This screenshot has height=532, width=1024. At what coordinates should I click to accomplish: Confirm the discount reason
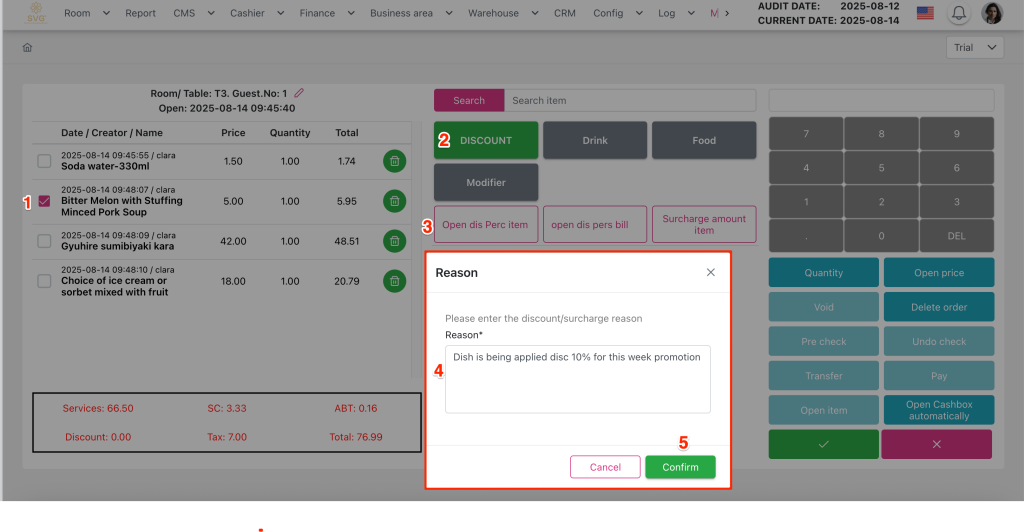click(680, 467)
